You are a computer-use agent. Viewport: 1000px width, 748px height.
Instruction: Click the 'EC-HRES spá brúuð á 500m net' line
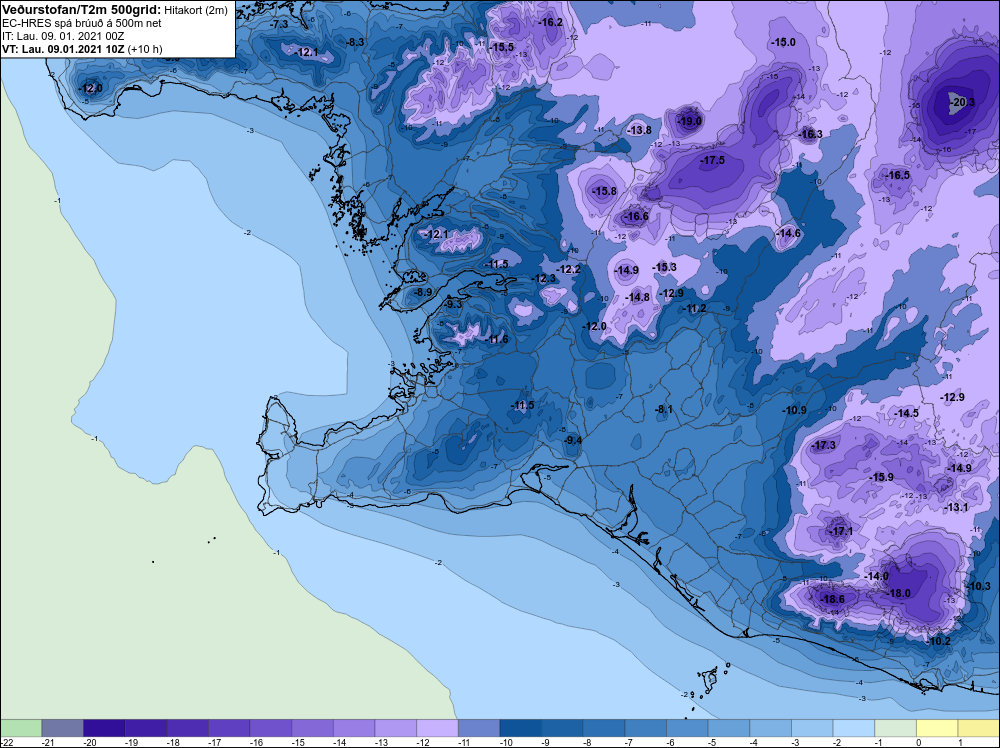82,23
